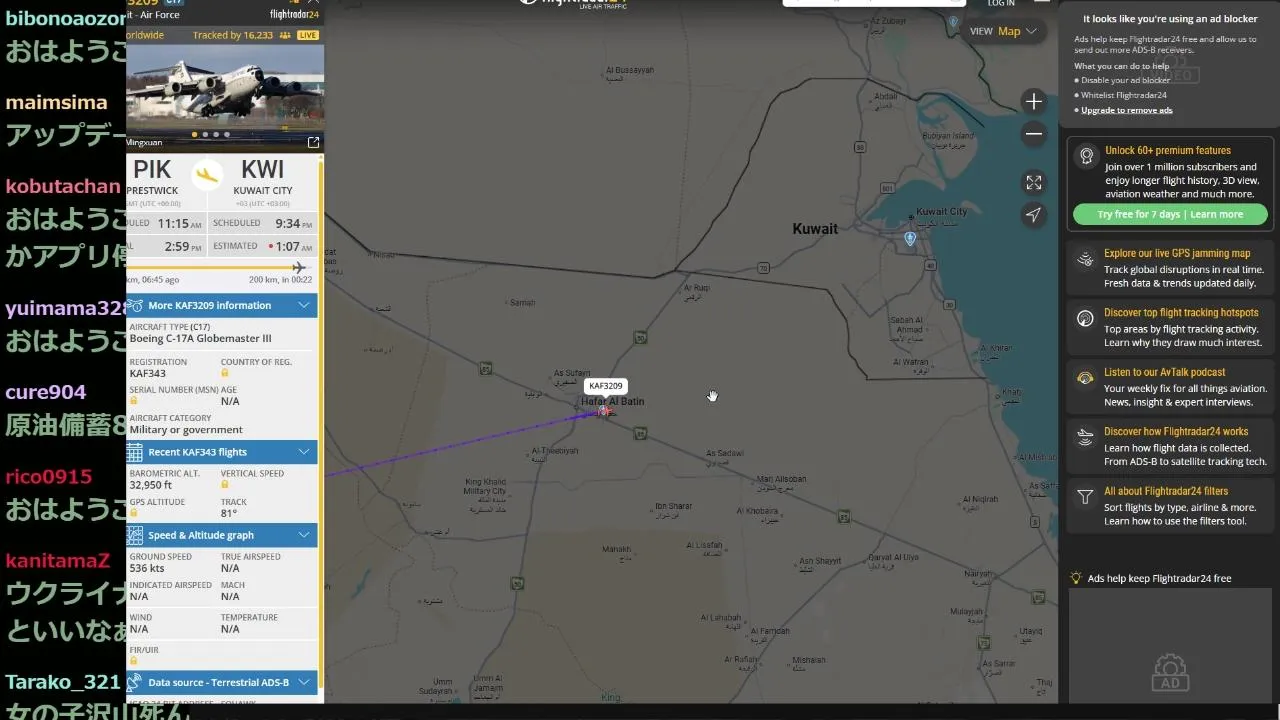Collapse the More KAF3209 information section

222,305
